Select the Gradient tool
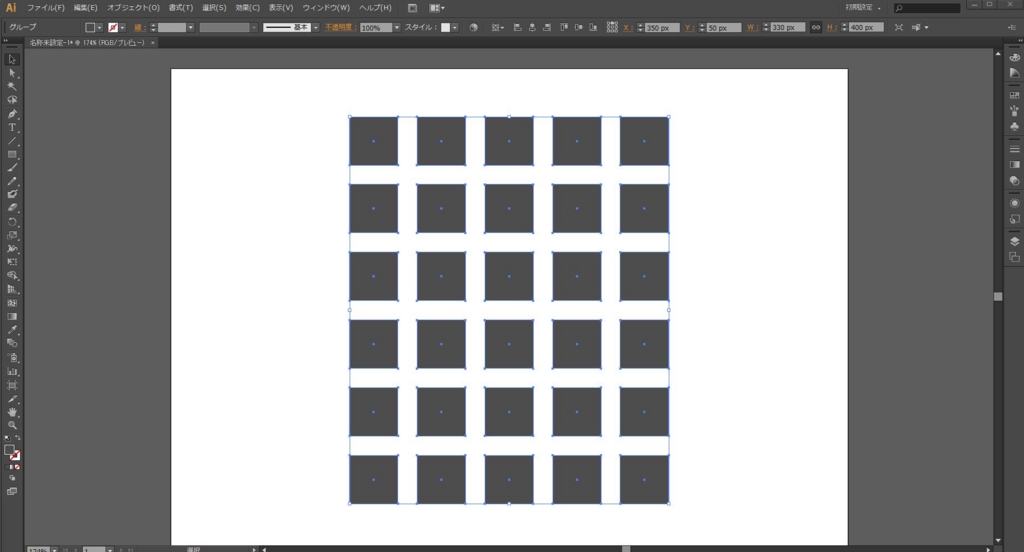 [12, 316]
